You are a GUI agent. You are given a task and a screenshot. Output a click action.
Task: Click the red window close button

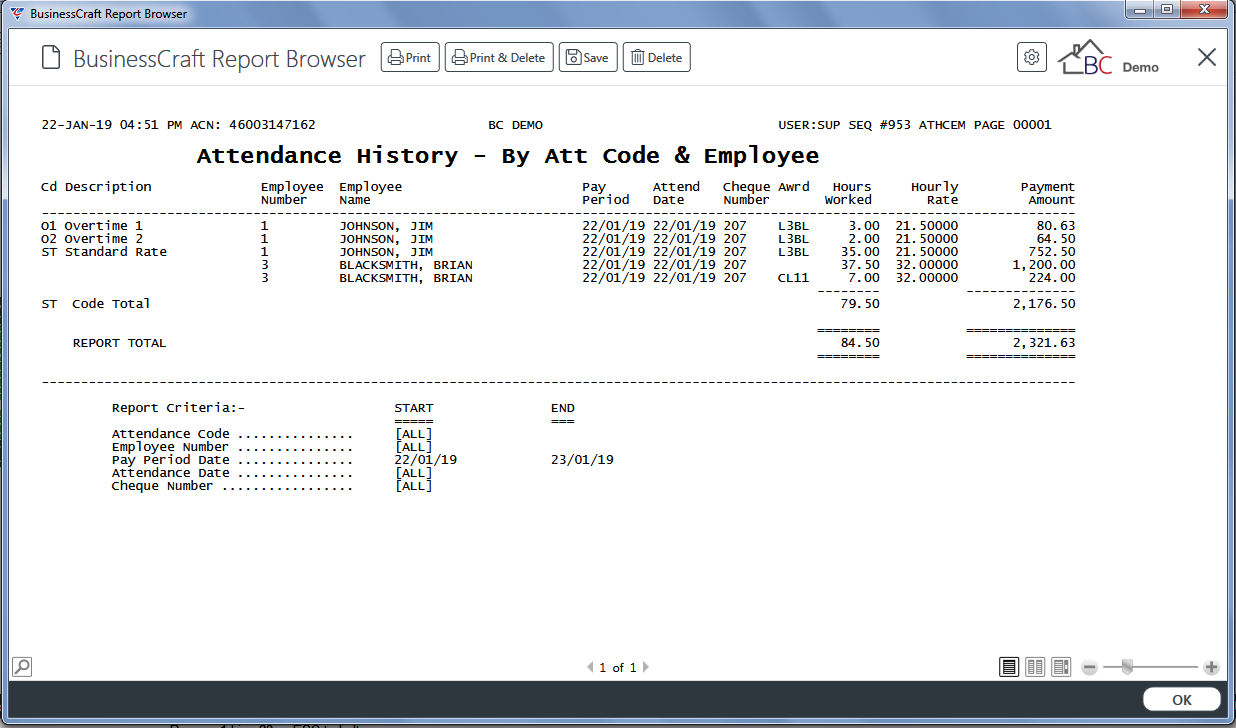coord(1204,10)
